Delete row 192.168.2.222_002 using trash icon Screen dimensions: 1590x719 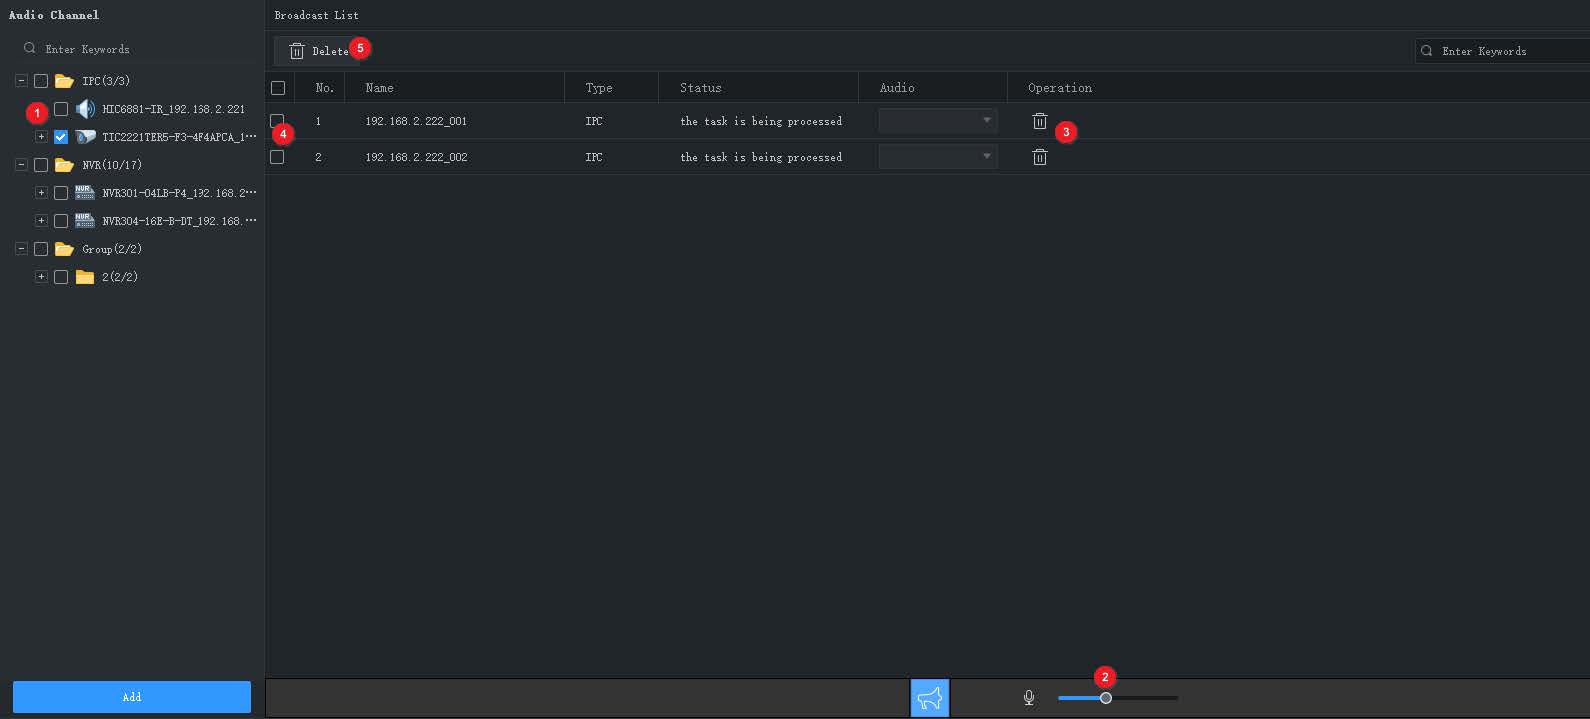pyautogui.click(x=1040, y=157)
